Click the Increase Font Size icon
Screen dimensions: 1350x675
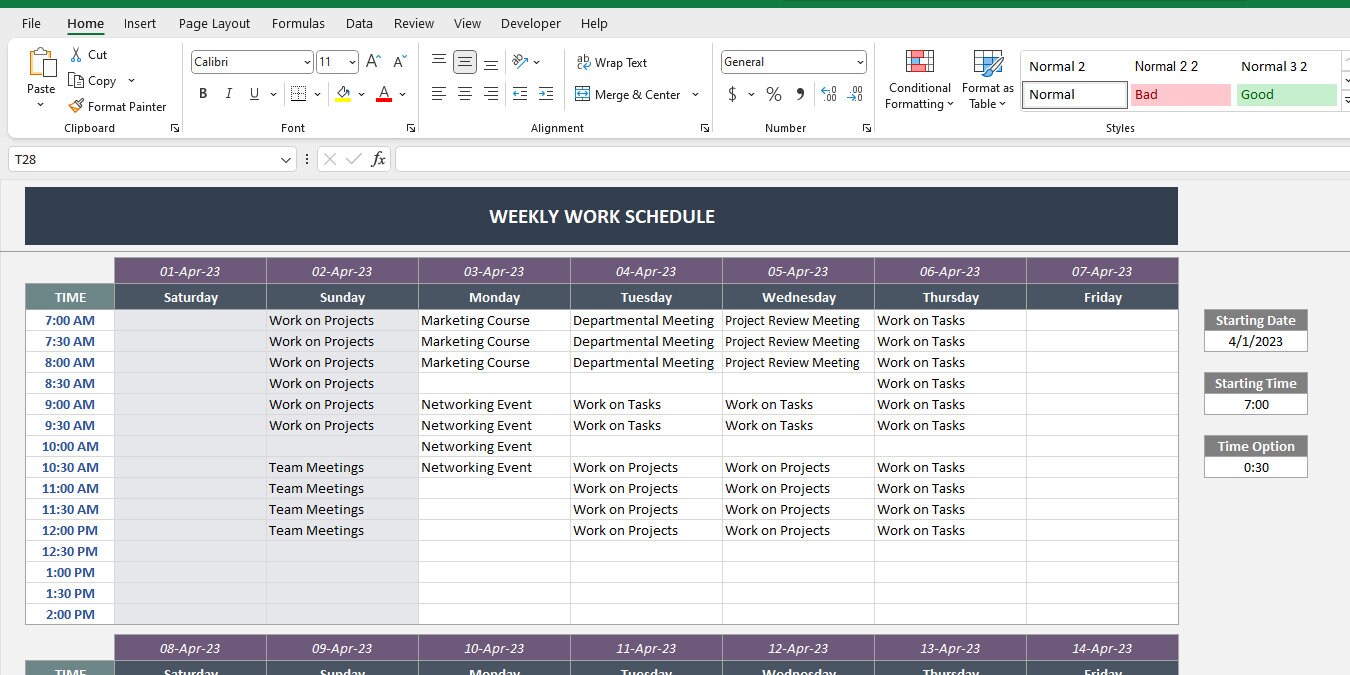coord(371,61)
